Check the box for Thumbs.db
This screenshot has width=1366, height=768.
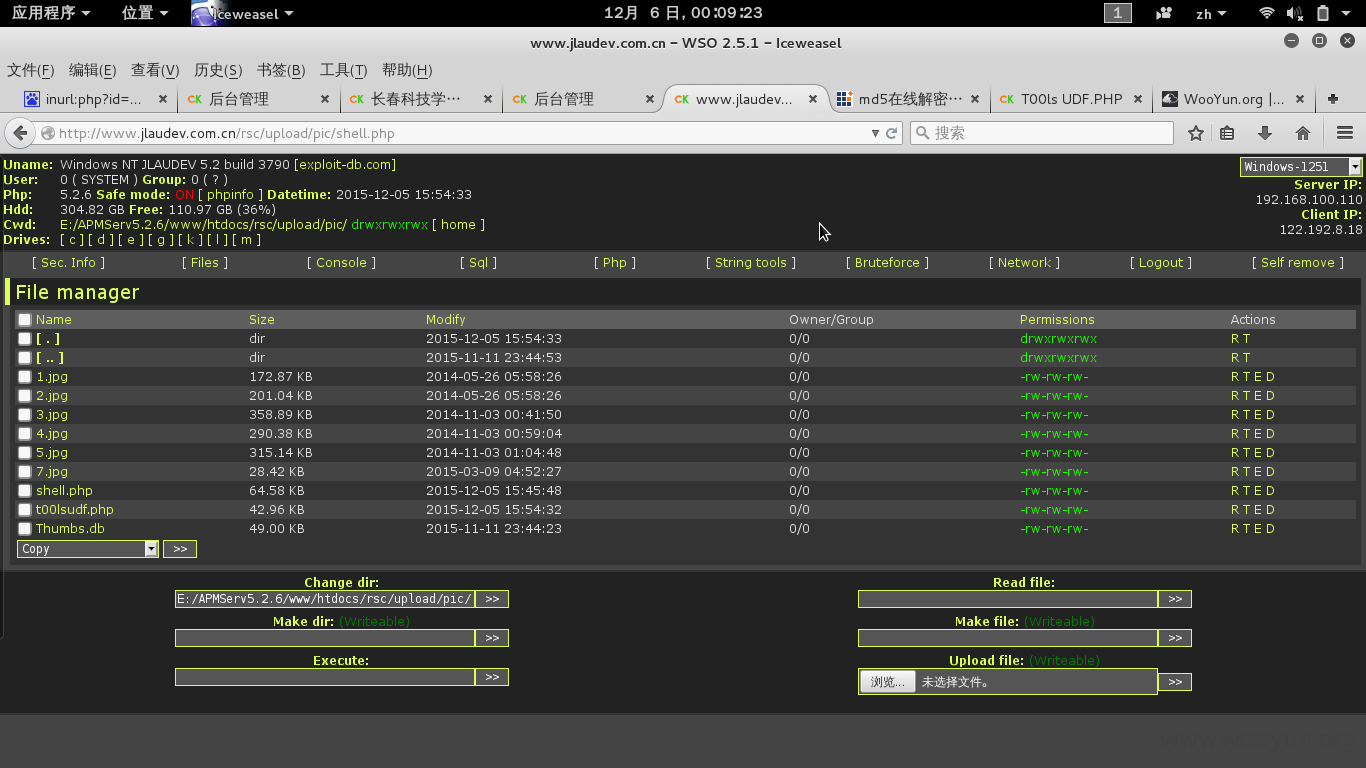coord(24,529)
